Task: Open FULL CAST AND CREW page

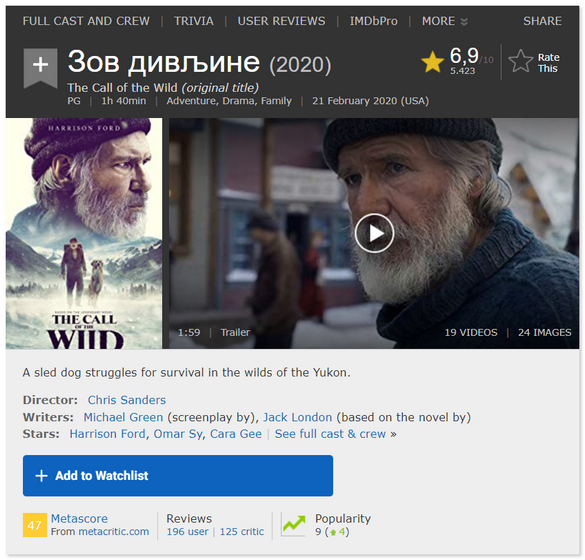Action: pos(86,21)
